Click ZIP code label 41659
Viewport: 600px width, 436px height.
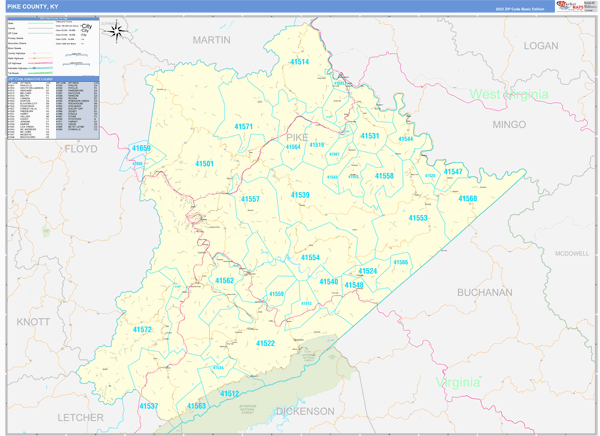click(141, 148)
